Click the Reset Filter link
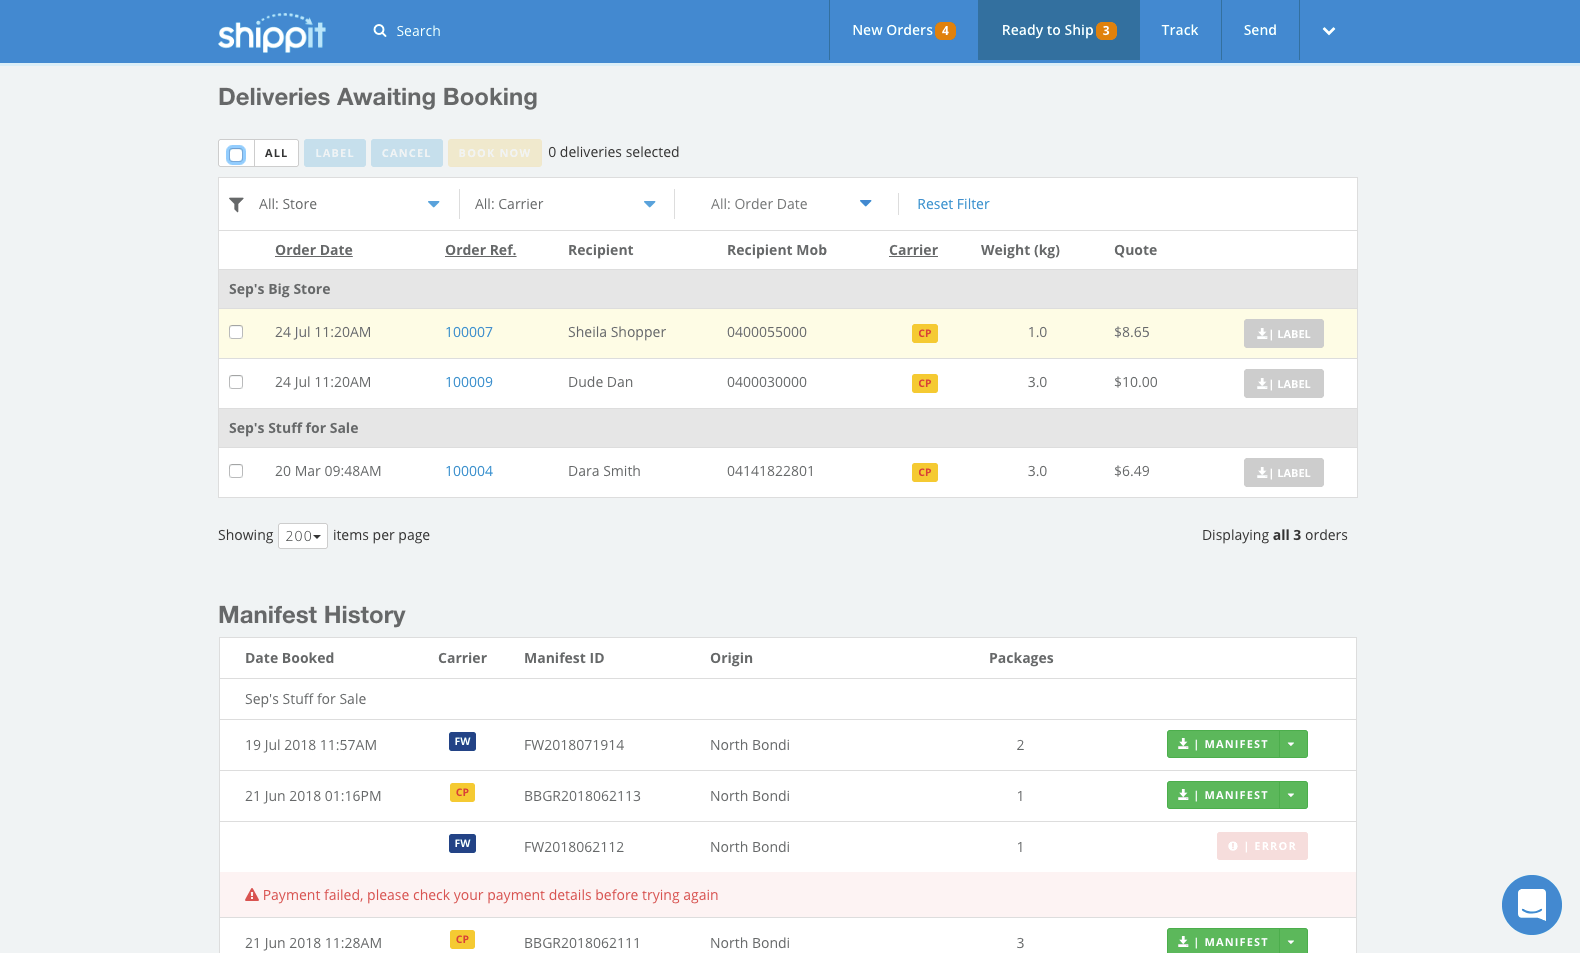Image resolution: width=1580 pixels, height=953 pixels. click(x=953, y=204)
